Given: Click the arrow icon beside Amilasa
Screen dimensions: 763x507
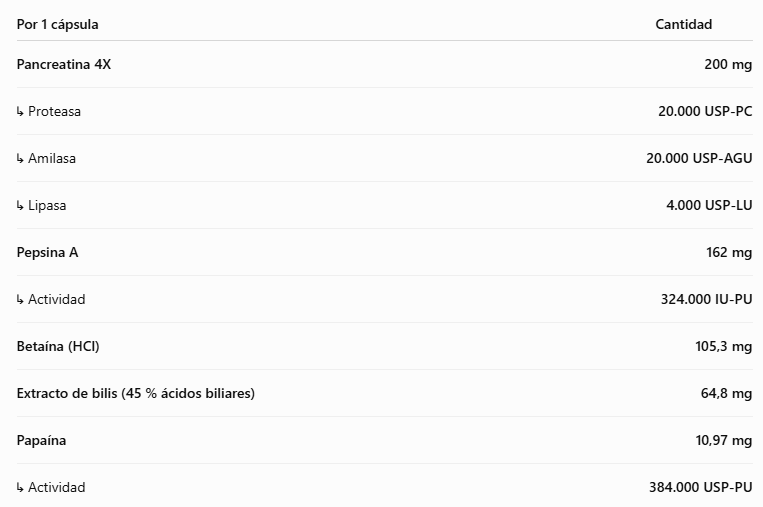Looking at the screenshot, I should click(x=20, y=159).
